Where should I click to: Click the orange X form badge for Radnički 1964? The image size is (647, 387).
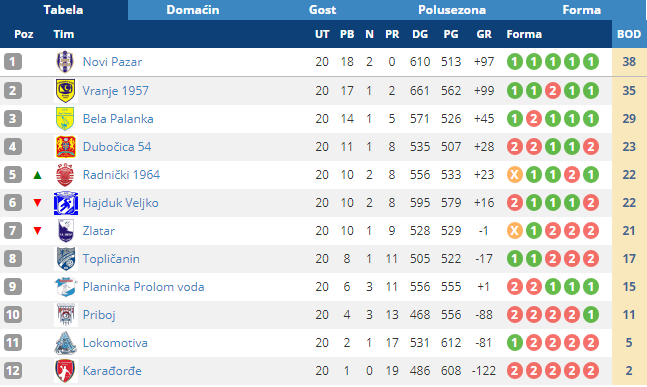click(515, 175)
